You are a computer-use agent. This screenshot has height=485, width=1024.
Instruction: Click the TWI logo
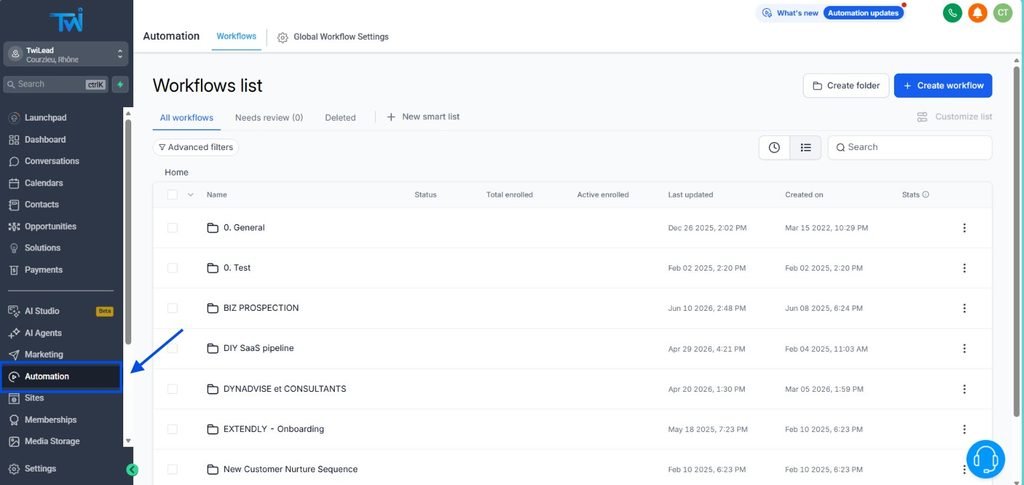tap(67, 20)
